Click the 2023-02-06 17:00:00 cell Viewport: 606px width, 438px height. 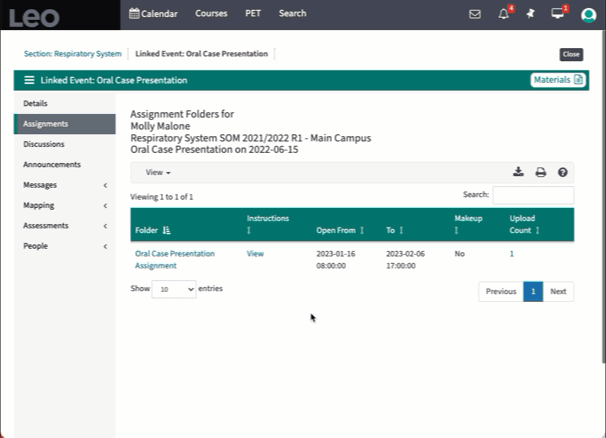tap(405, 259)
